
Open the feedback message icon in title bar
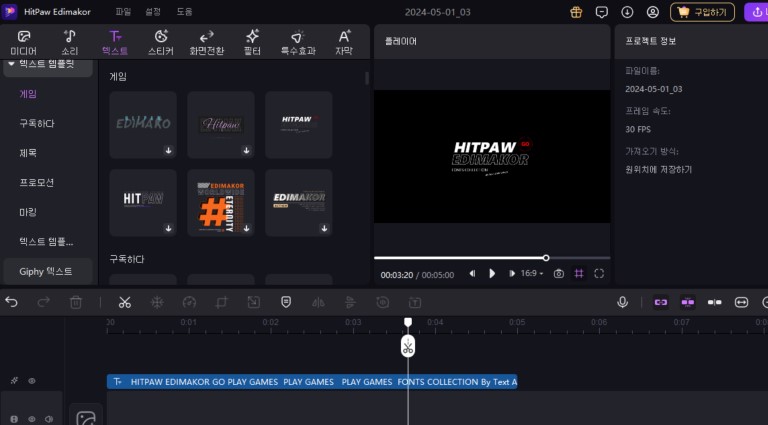[601, 13]
